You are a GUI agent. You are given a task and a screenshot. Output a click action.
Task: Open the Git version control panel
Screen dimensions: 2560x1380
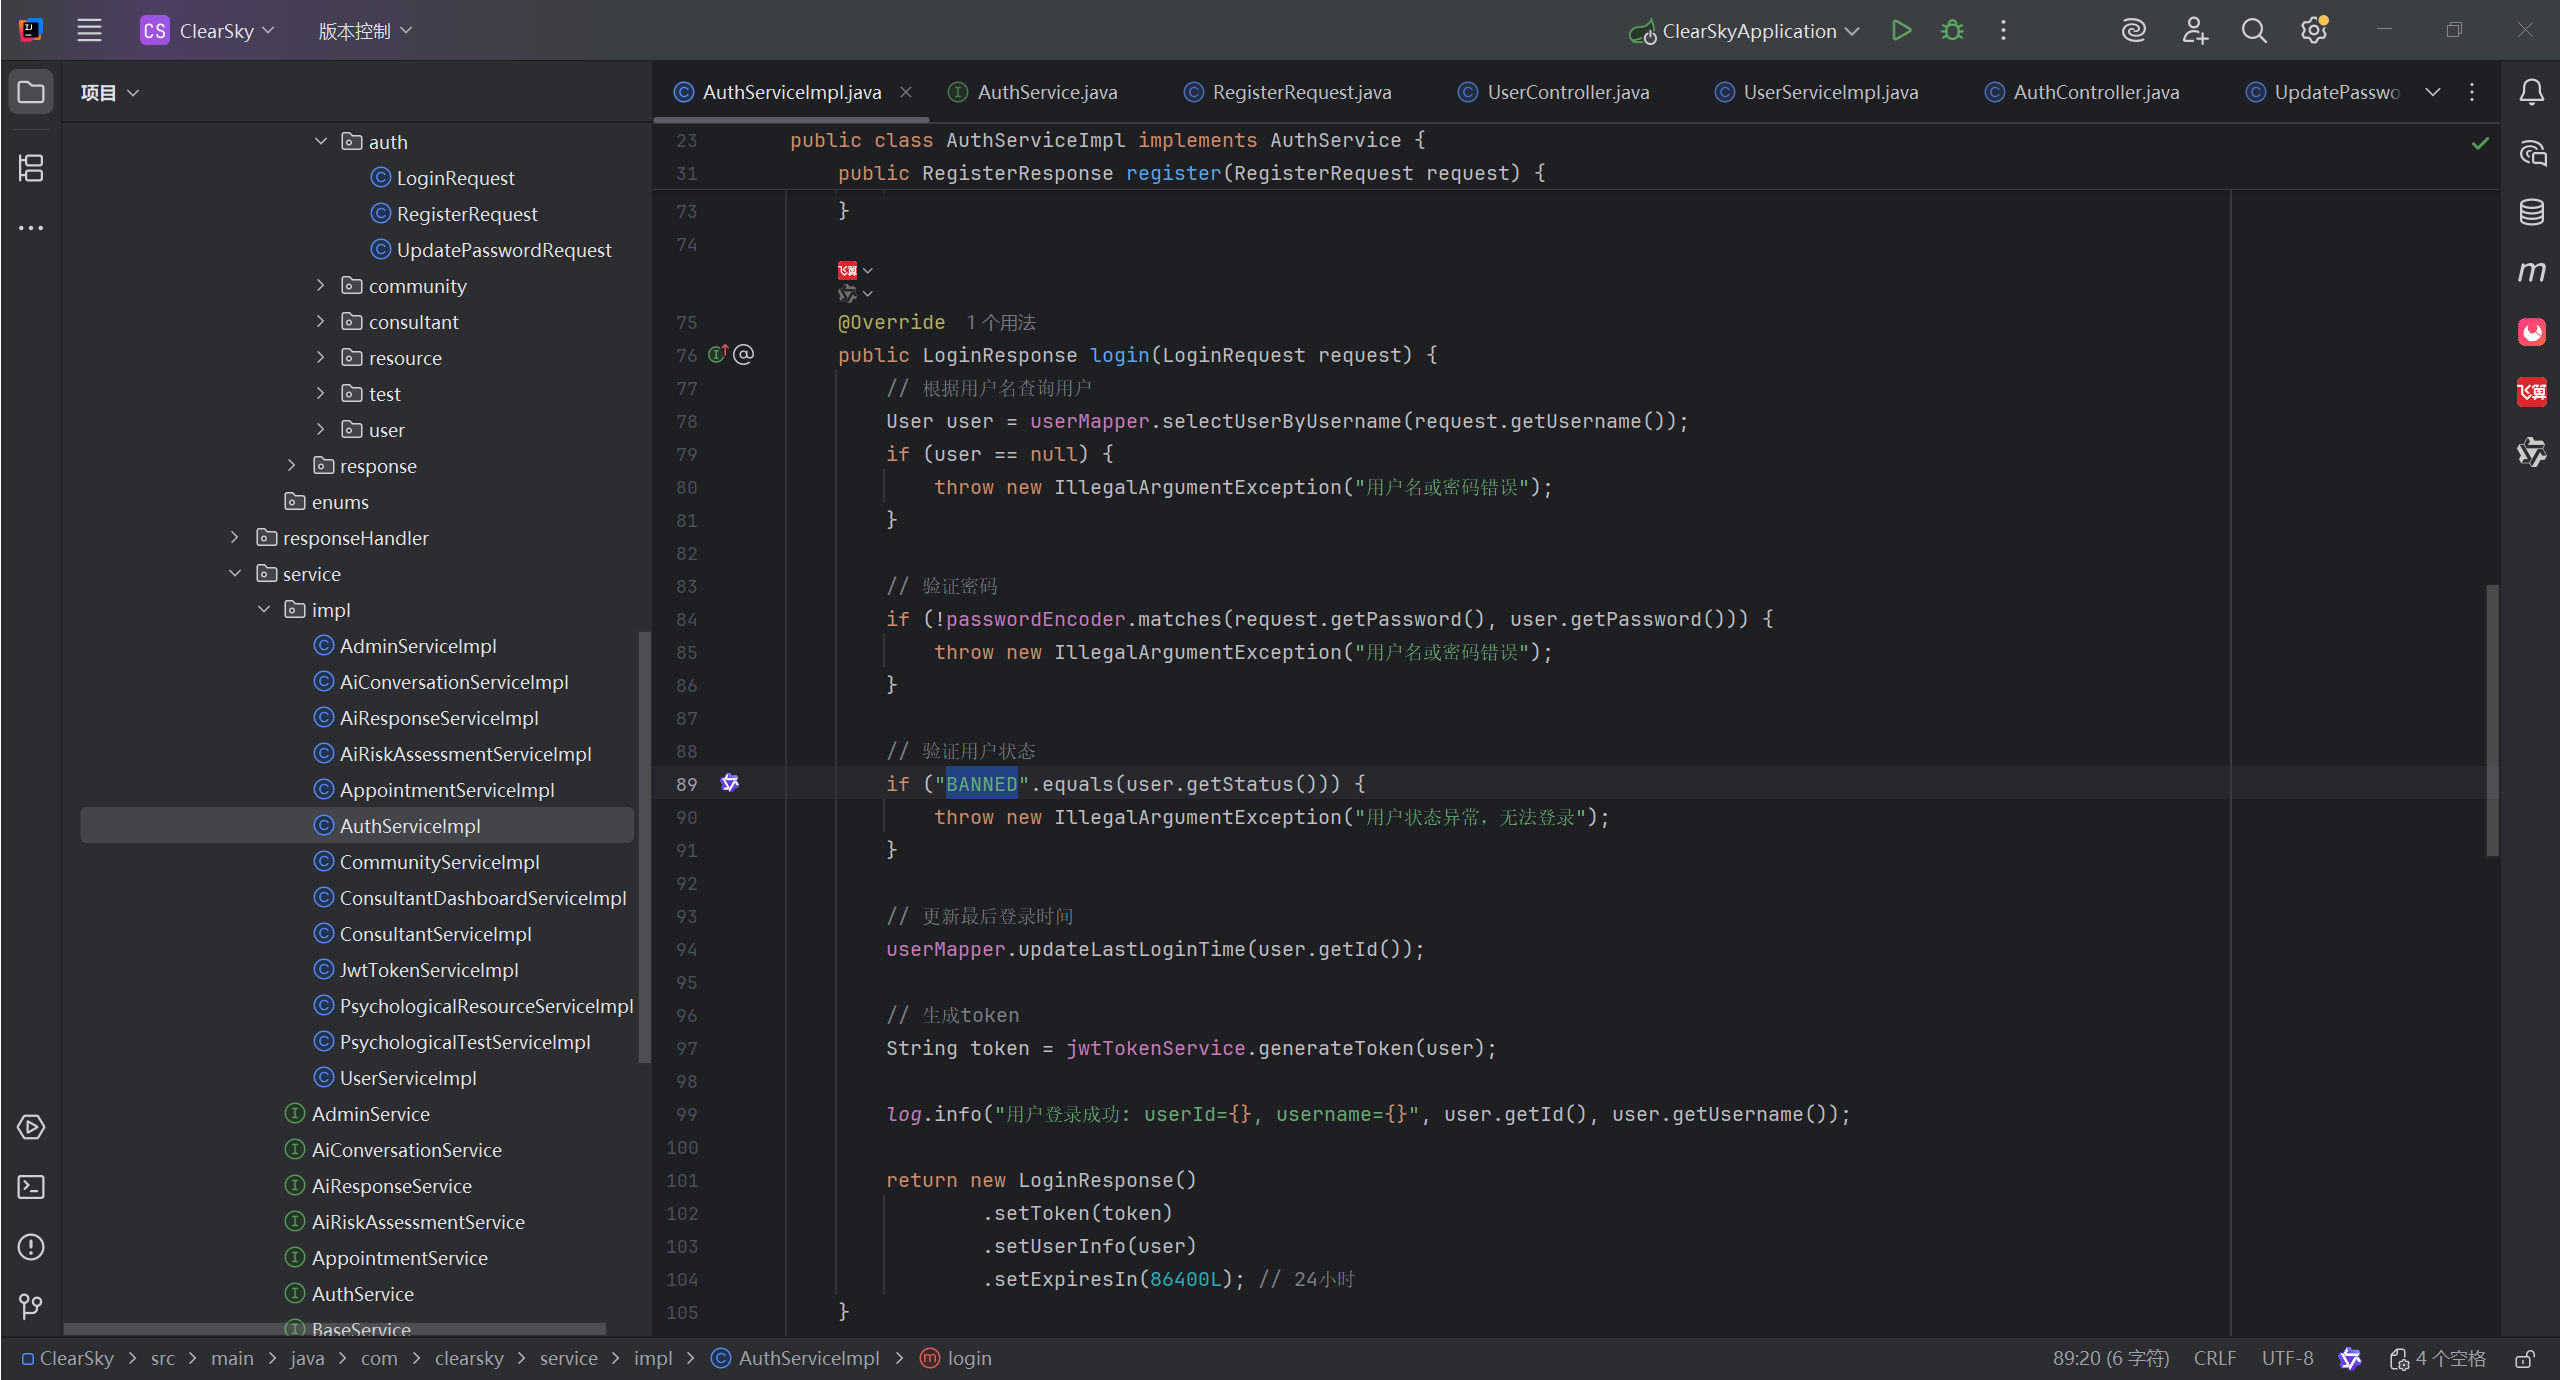pos(31,1306)
